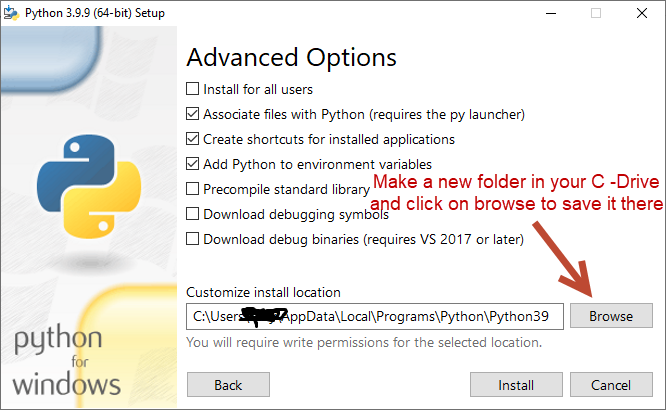Viewport: 666px width, 410px height.
Task: Cancel the Python setup
Action: point(610,385)
